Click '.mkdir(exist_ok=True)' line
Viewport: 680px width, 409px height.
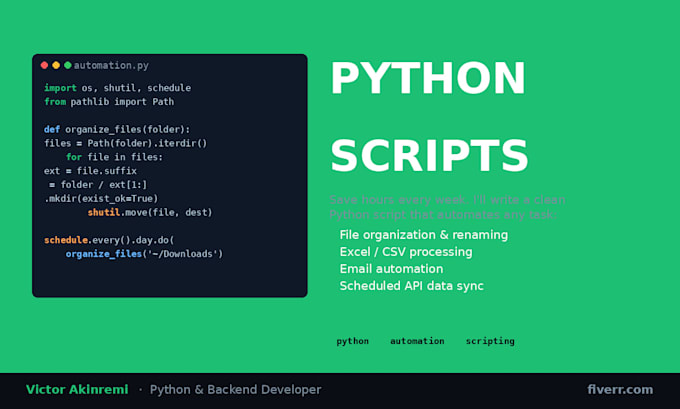[x=101, y=199]
